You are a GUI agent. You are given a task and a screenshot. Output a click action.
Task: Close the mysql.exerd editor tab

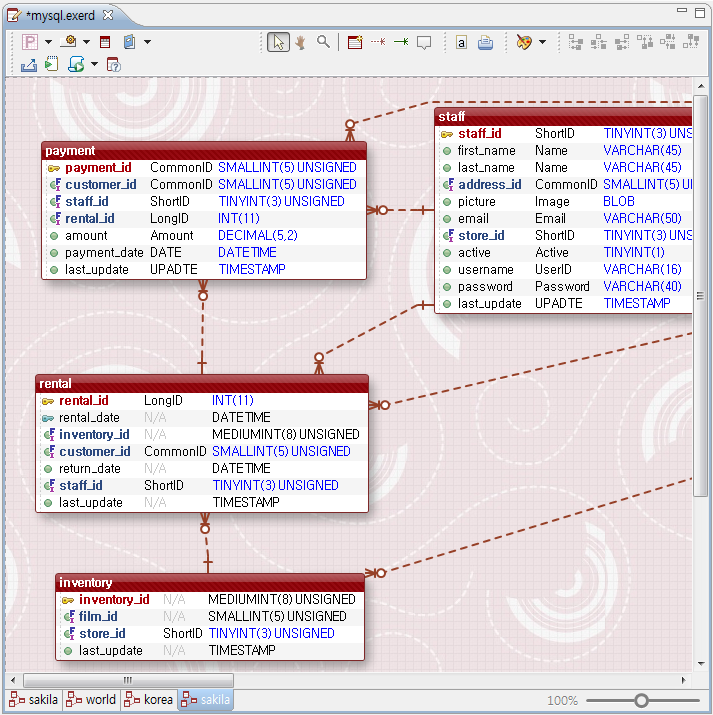tap(108, 15)
